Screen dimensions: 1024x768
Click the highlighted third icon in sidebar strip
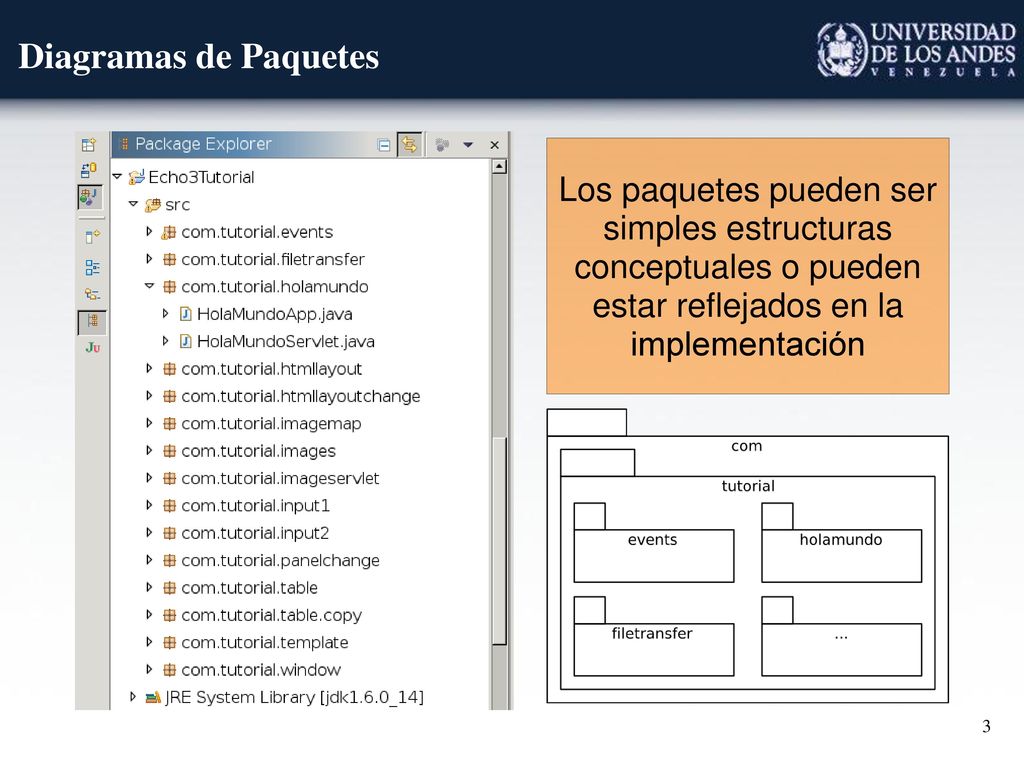90,197
